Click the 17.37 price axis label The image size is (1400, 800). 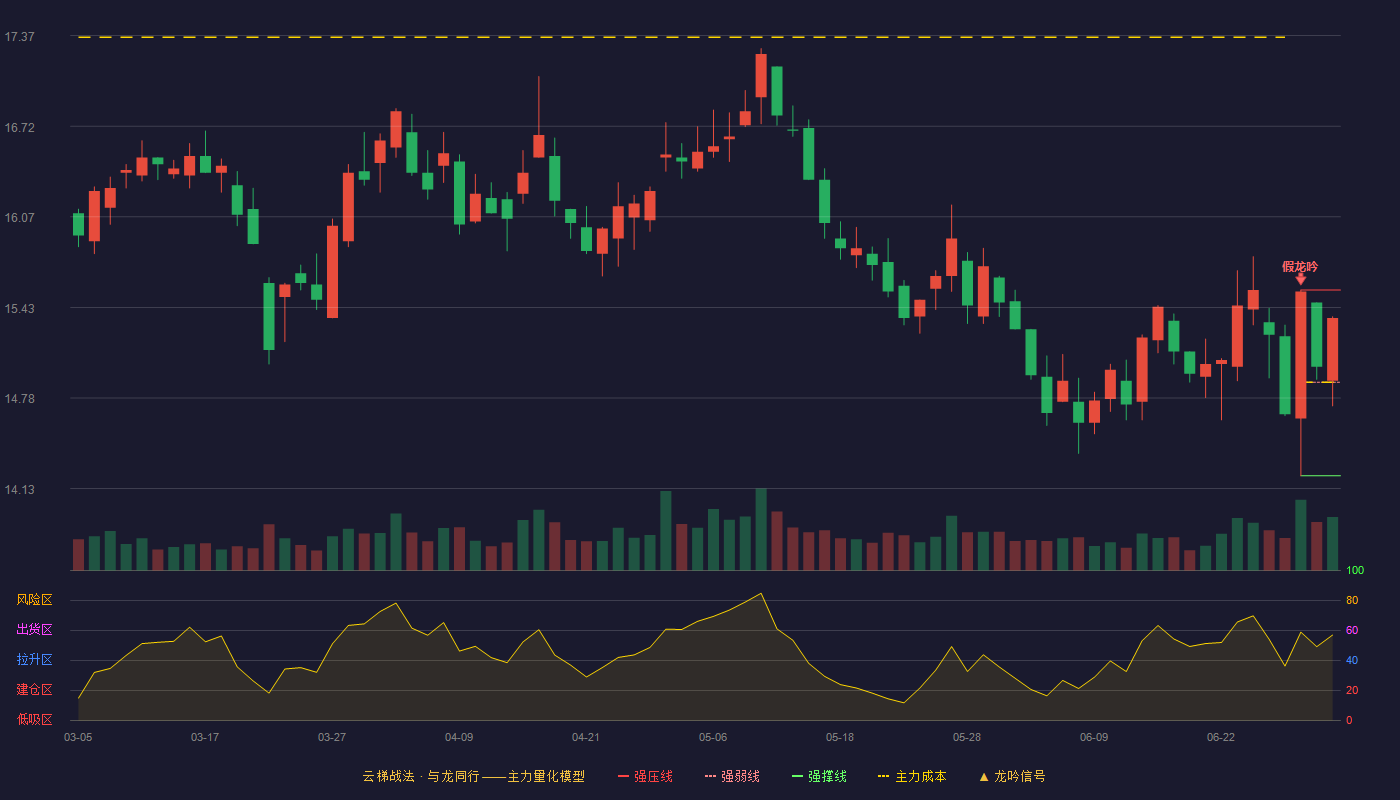point(19,37)
